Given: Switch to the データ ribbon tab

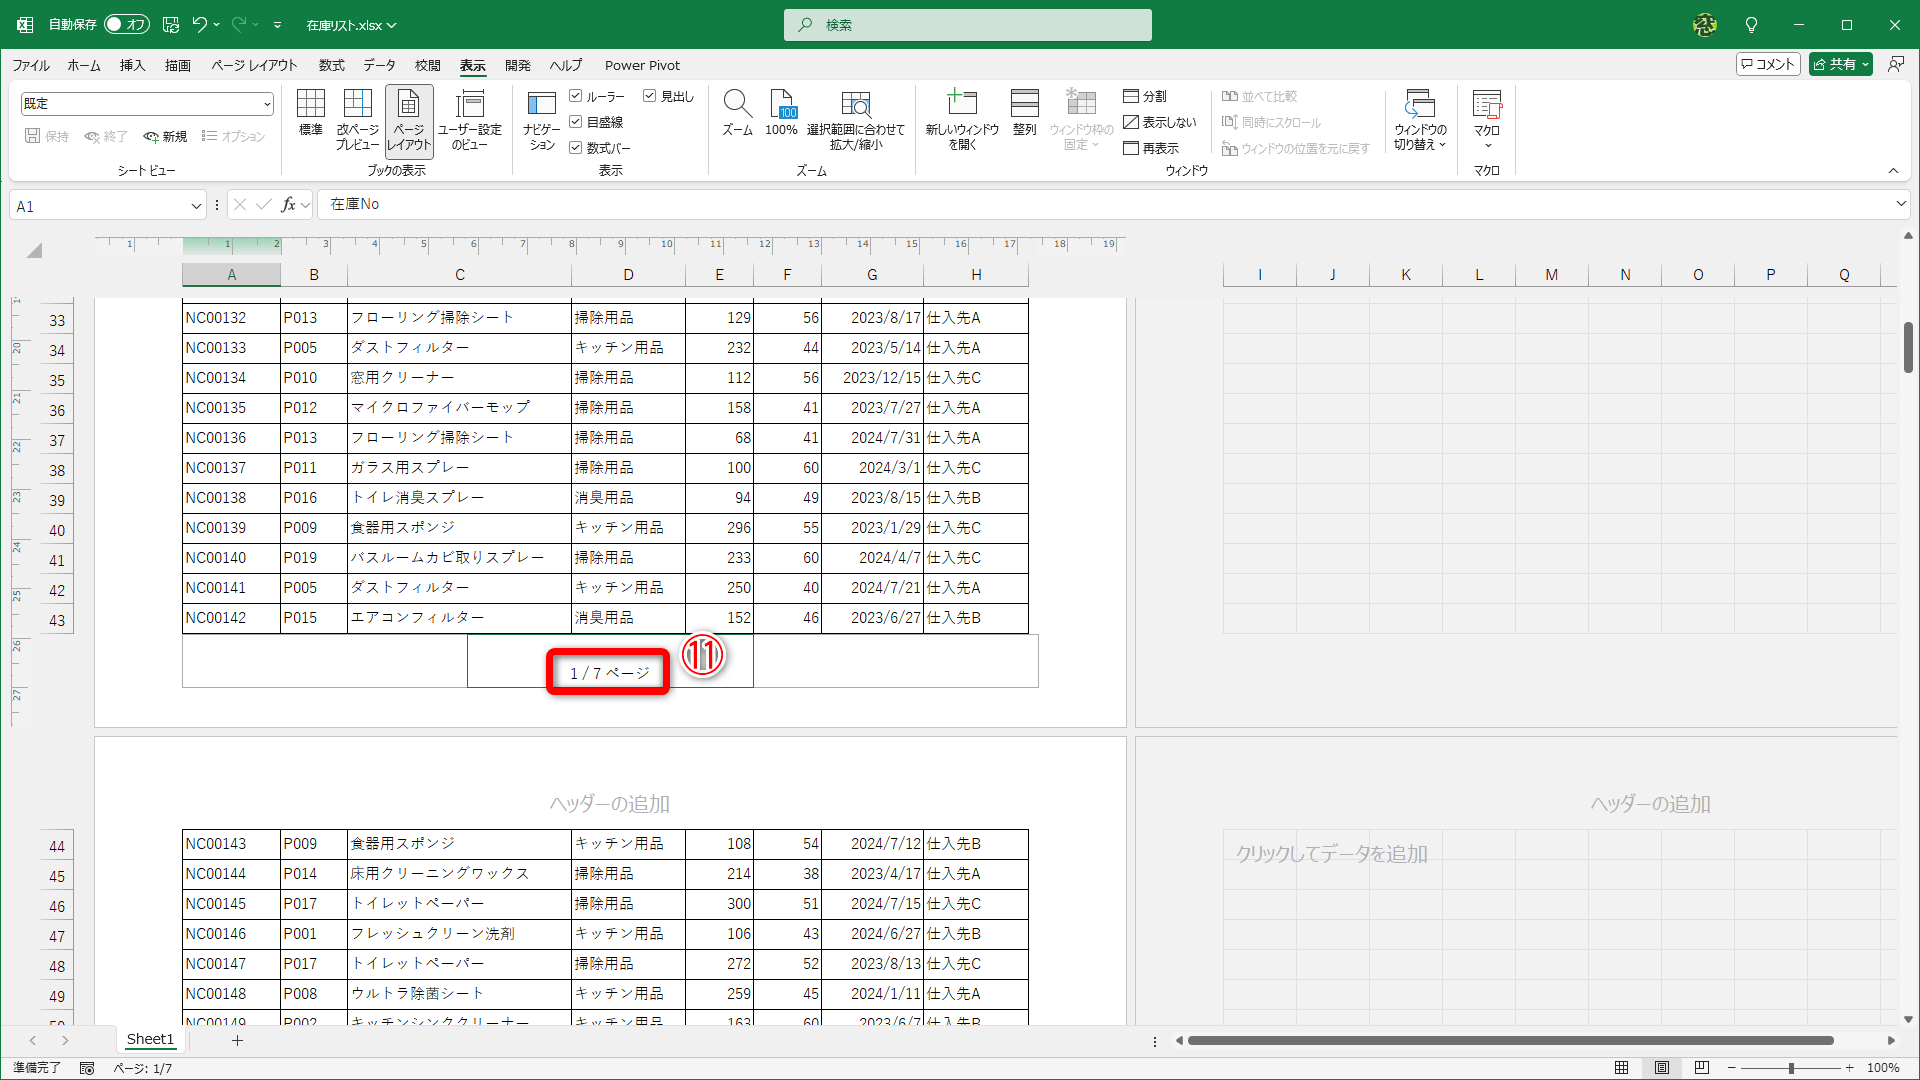Looking at the screenshot, I should click(379, 65).
